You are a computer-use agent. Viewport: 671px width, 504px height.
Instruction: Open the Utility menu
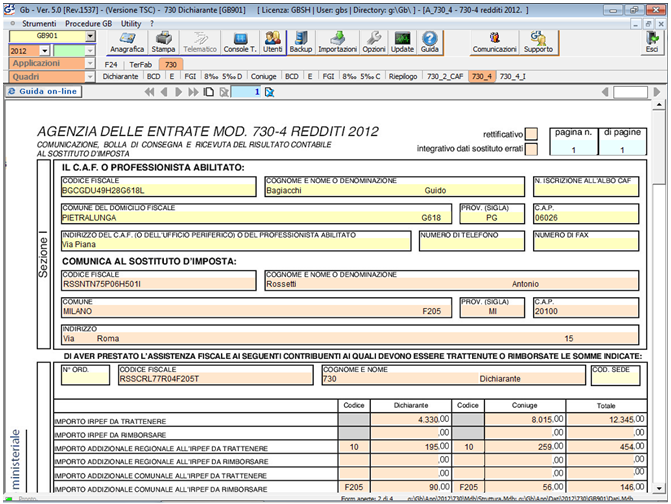[131, 24]
